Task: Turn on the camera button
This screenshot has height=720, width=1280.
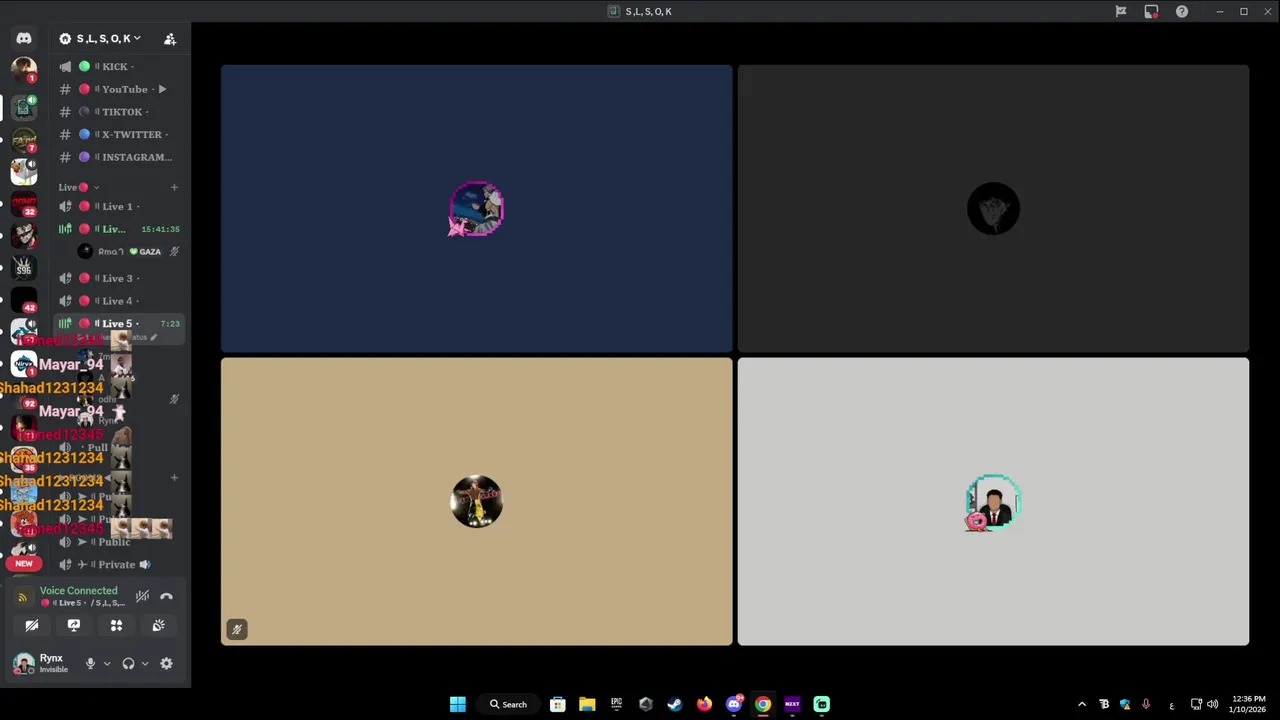Action: (32, 625)
